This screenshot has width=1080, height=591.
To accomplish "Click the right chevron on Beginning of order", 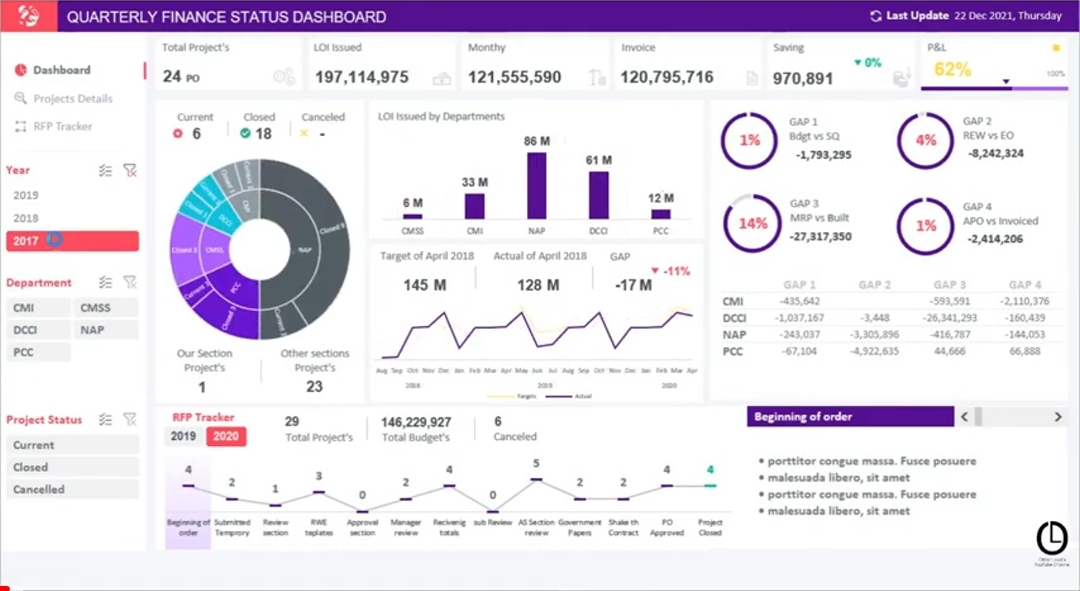I will [1057, 416].
